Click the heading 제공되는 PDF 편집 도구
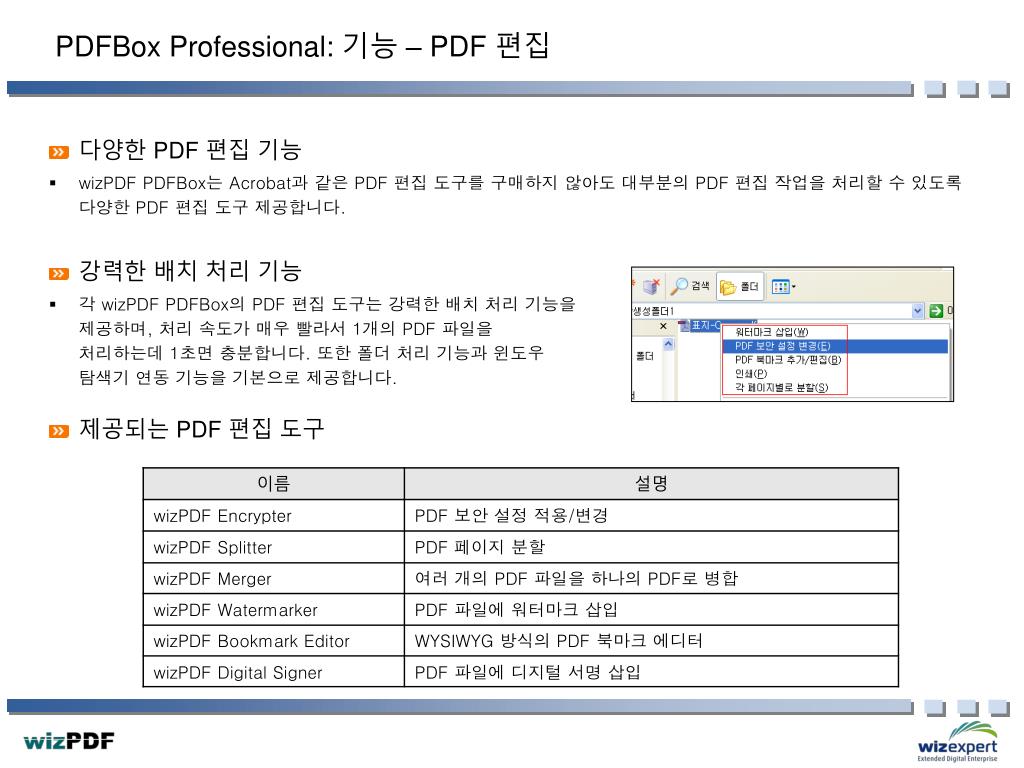 (x=202, y=428)
